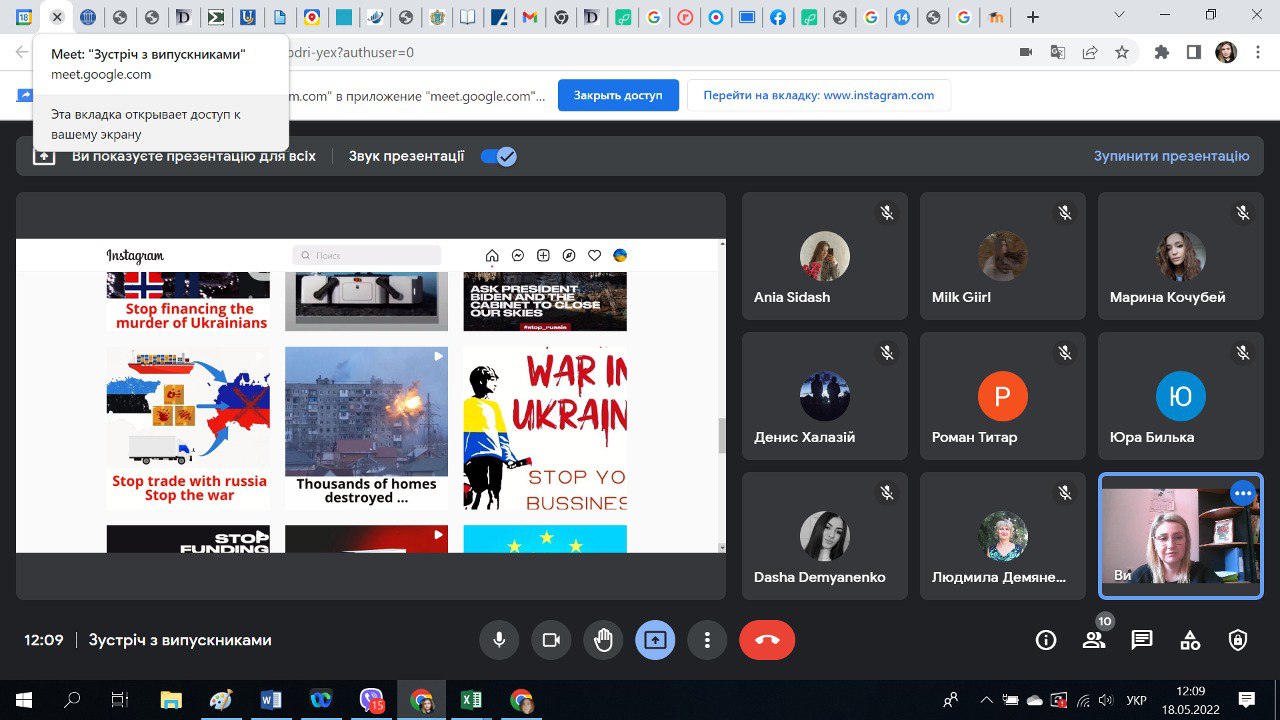The width and height of the screenshot is (1280, 720).
Task: Click Instagram new post plus icon
Action: tap(543, 256)
